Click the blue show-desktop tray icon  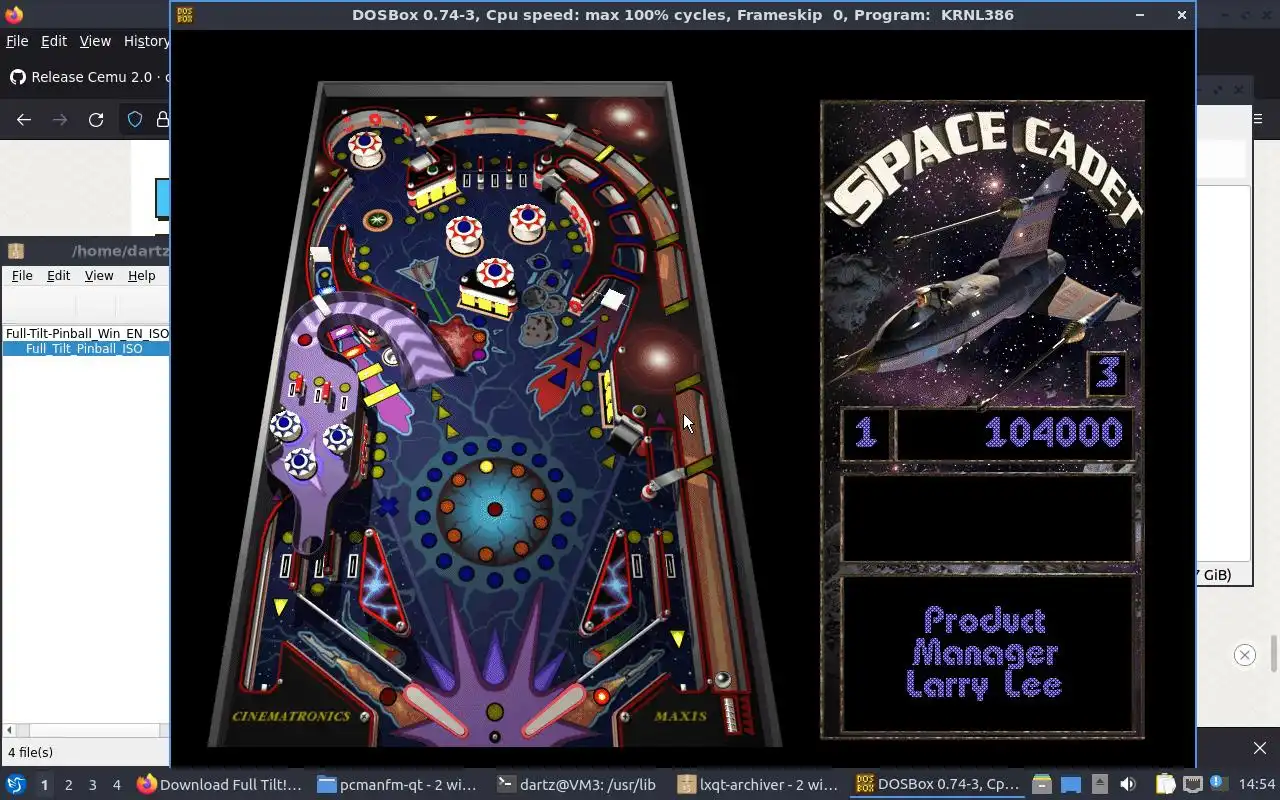pos(1071,785)
